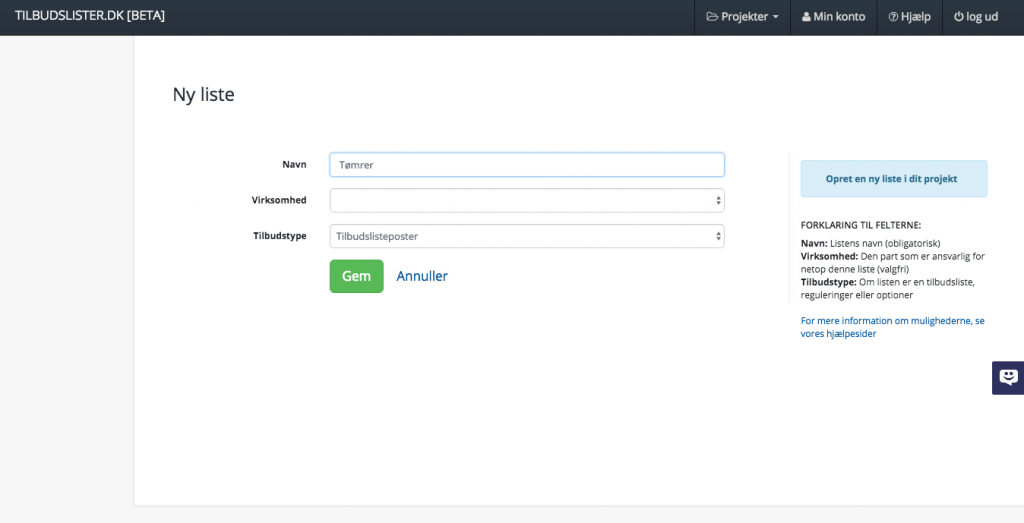Open the chat widget icon
Viewport: 1024px width, 523px height.
click(1008, 377)
